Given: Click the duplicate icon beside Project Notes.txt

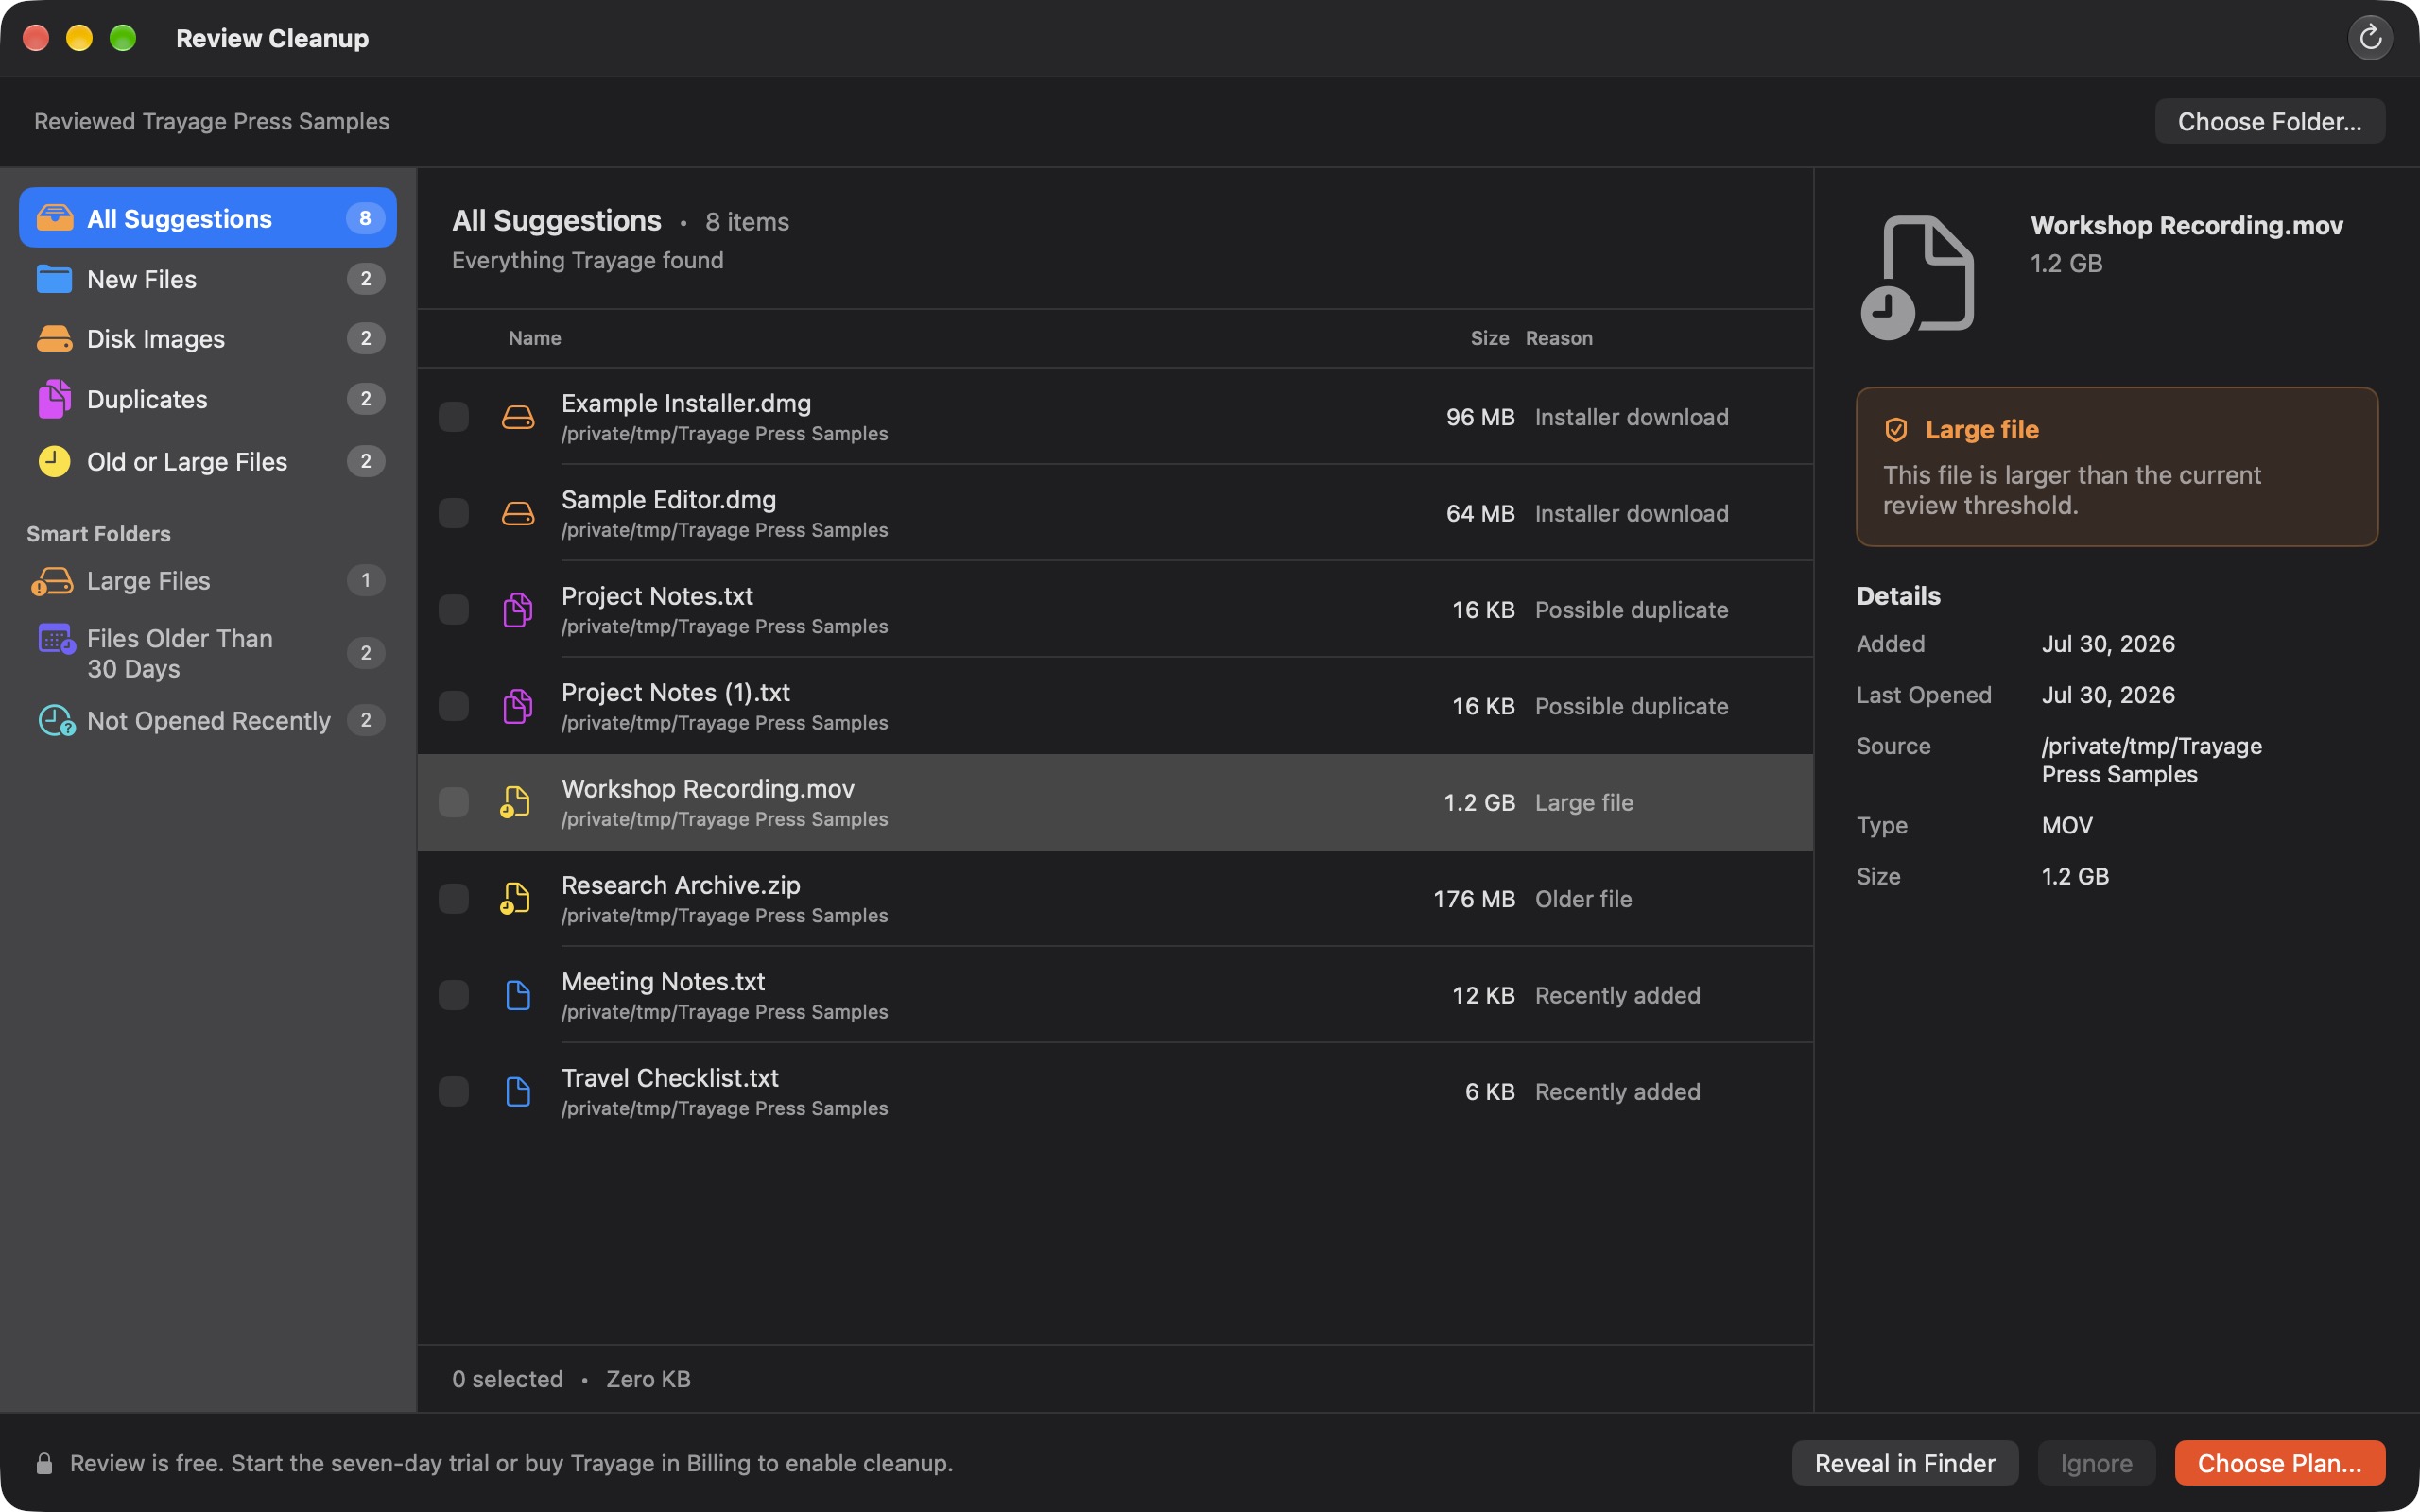Looking at the screenshot, I should [x=517, y=610].
